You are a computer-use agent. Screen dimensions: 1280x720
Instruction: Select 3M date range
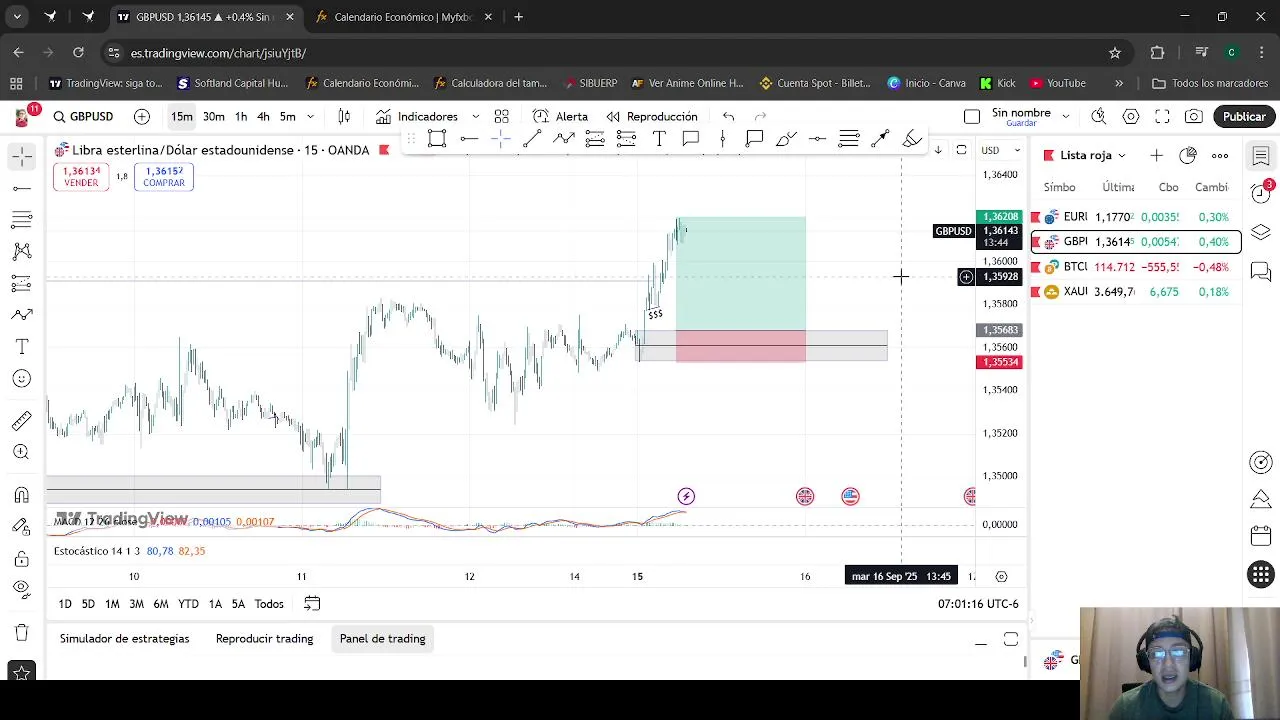[136, 604]
